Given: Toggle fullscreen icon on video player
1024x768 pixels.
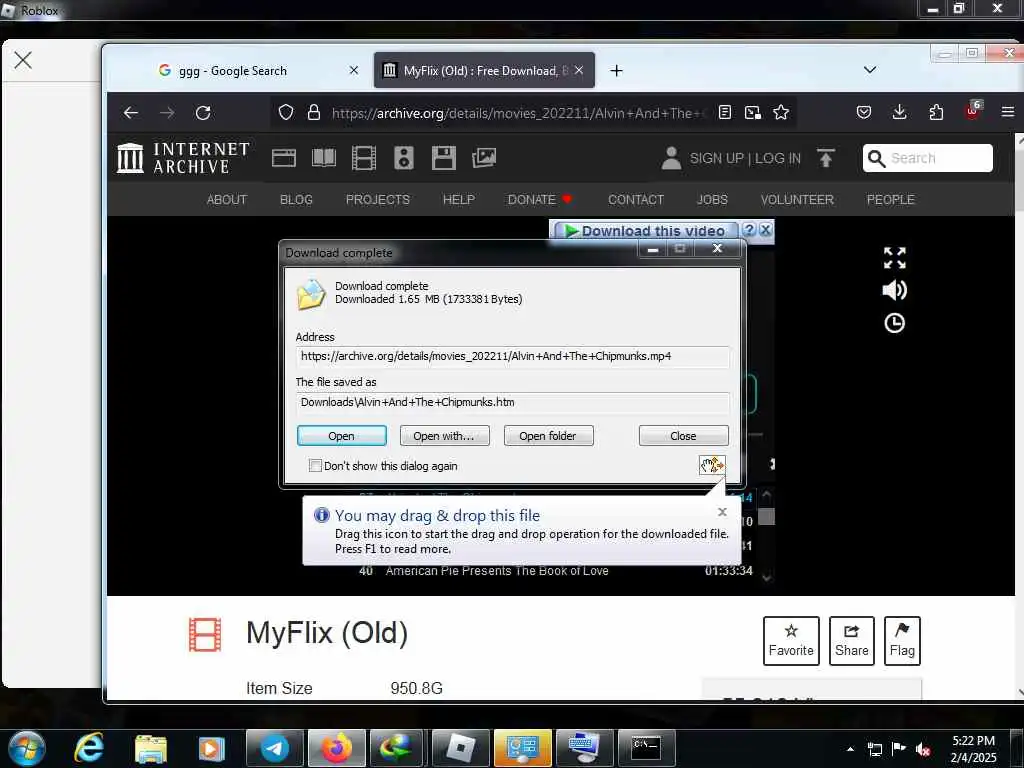Looking at the screenshot, I should 895,258.
